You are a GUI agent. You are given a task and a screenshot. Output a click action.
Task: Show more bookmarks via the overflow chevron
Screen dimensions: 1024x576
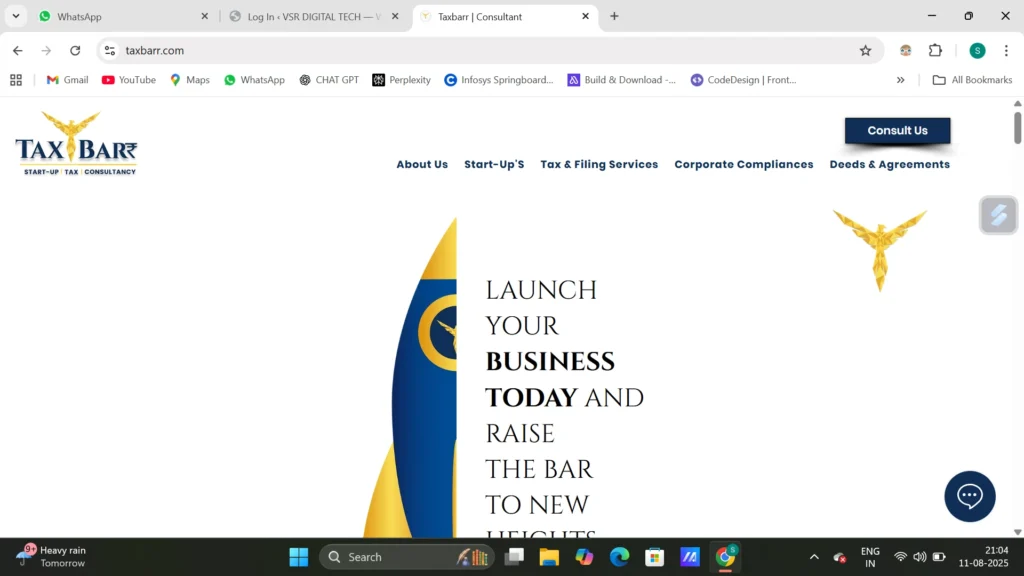point(900,80)
